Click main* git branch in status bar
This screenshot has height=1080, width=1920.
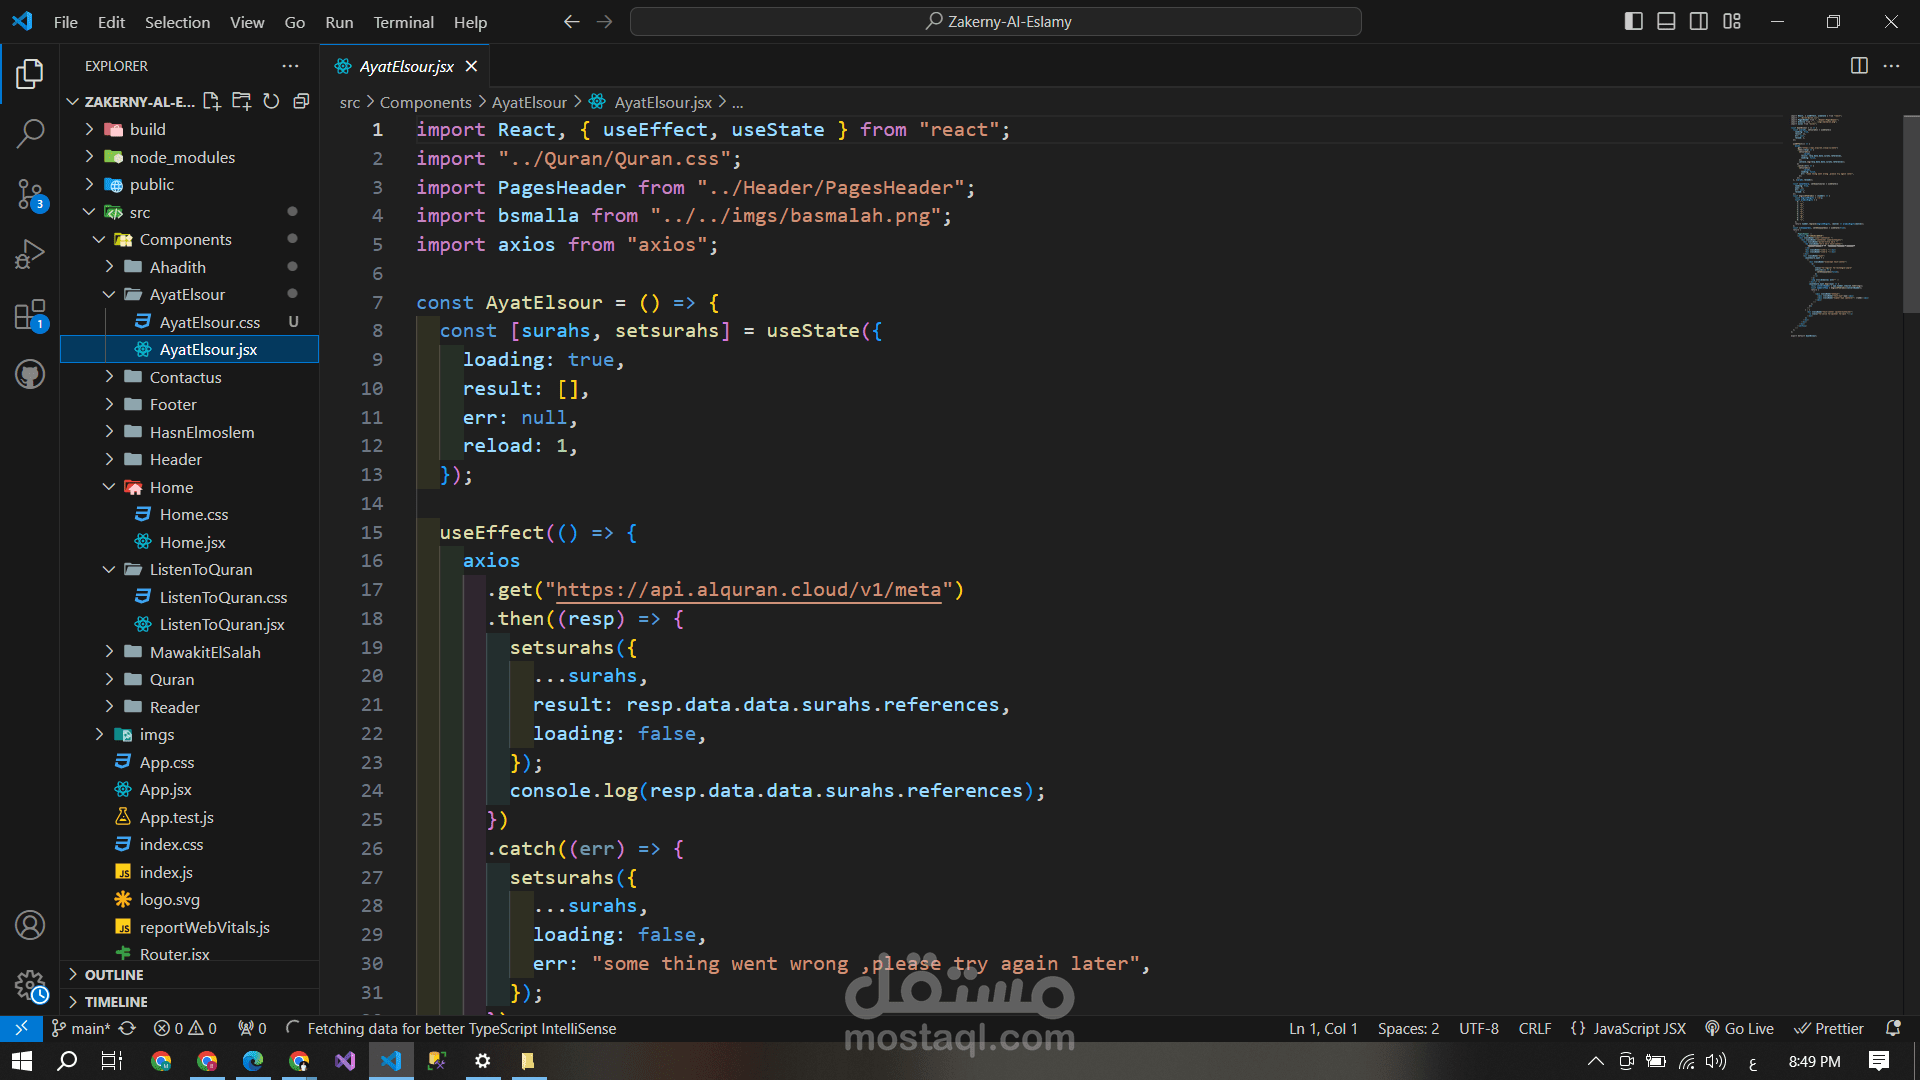[x=80, y=1028]
